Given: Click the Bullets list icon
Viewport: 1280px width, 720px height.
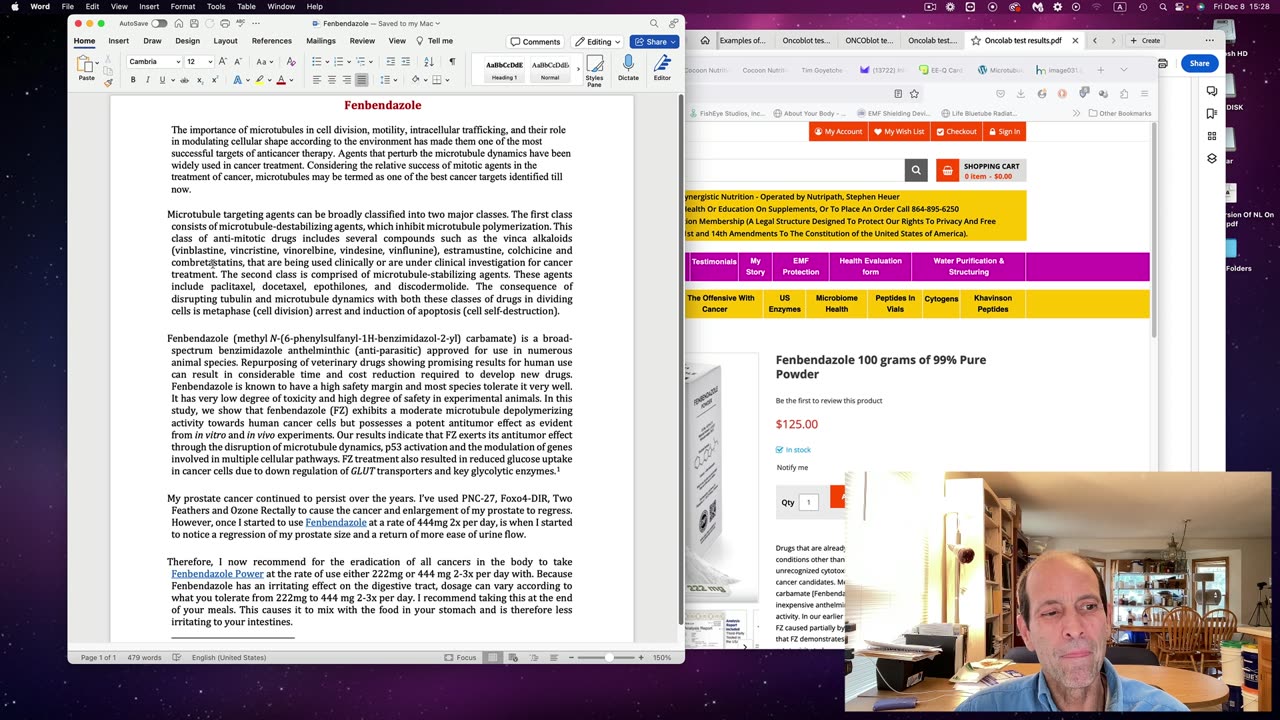Looking at the screenshot, I should (x=317, y=62).
